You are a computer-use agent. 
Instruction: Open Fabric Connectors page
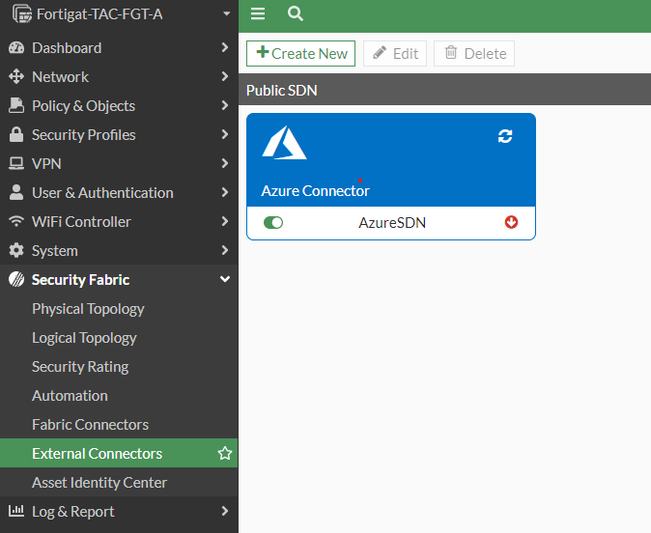[90, 425]
